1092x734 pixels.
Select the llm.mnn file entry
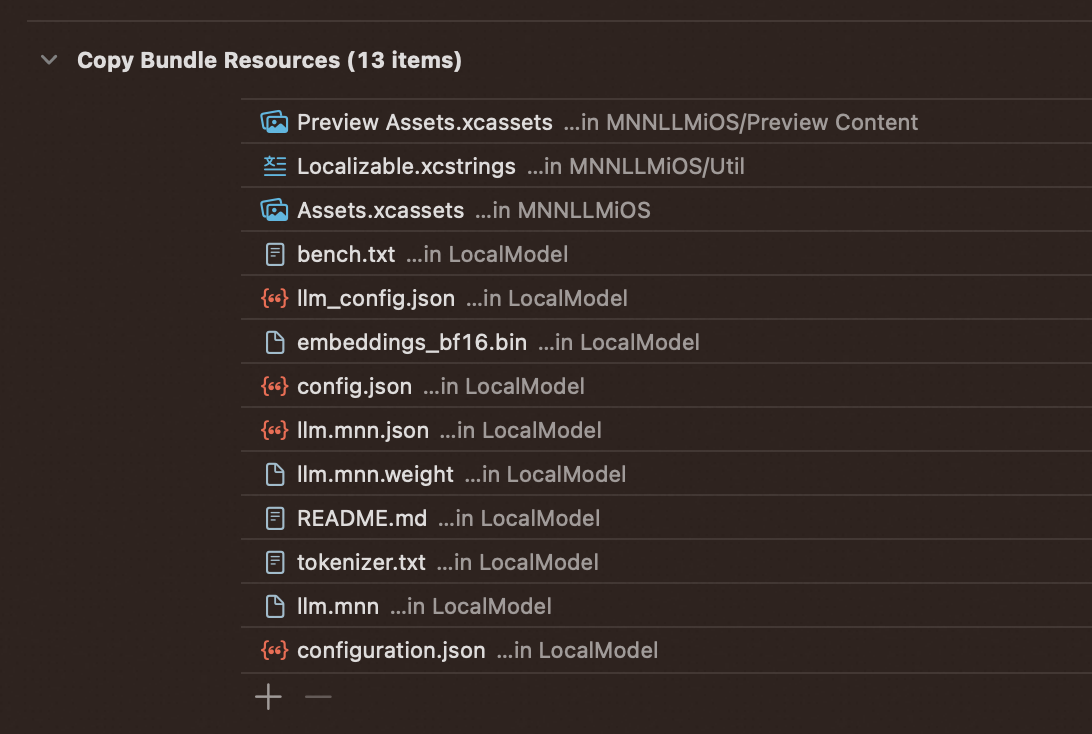coord(338,606)
